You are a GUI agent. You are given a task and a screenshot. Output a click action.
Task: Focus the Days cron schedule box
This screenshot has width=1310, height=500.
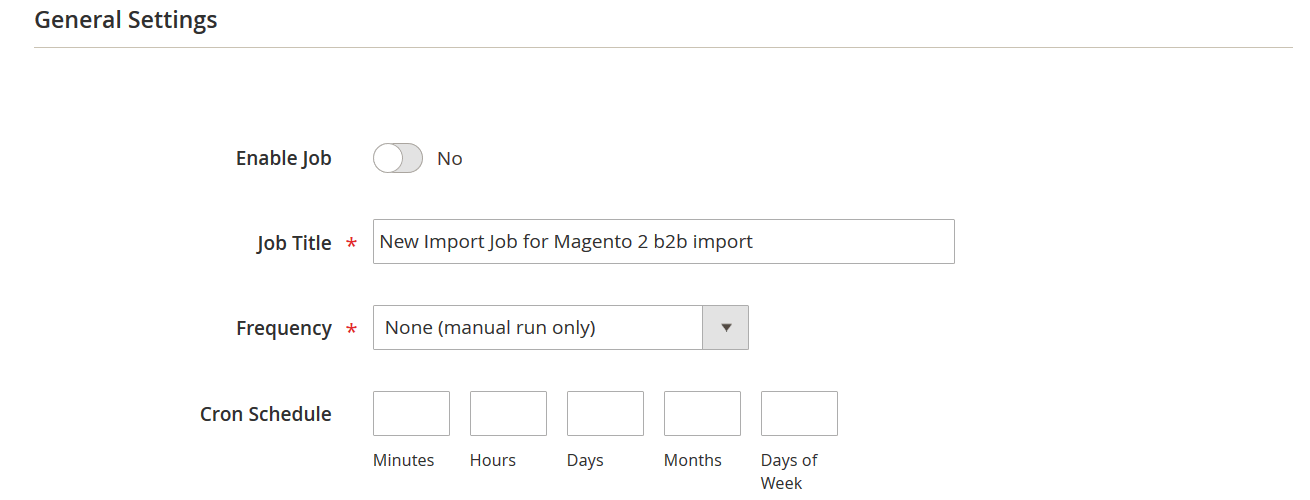pyautogui.click(x=605, y=413)
